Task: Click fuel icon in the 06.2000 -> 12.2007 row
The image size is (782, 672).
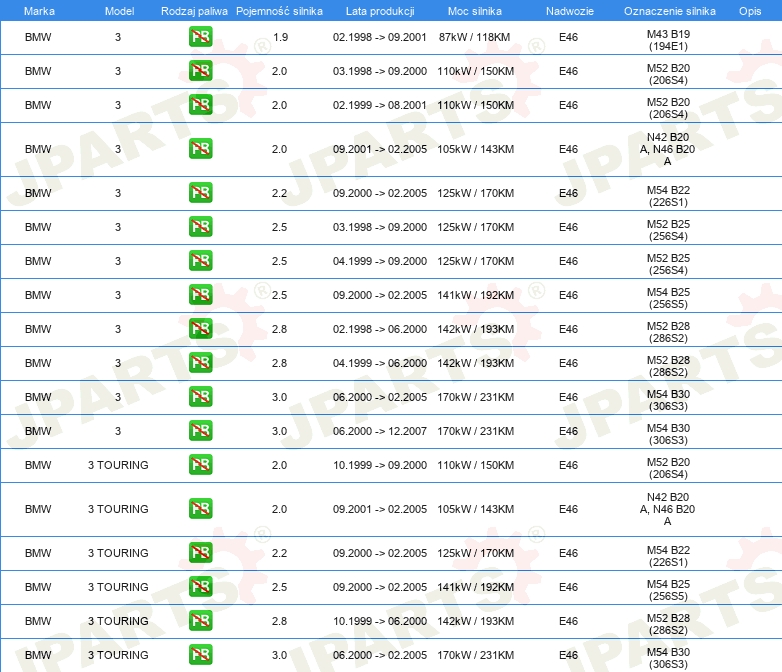Action: click(200, 431)
